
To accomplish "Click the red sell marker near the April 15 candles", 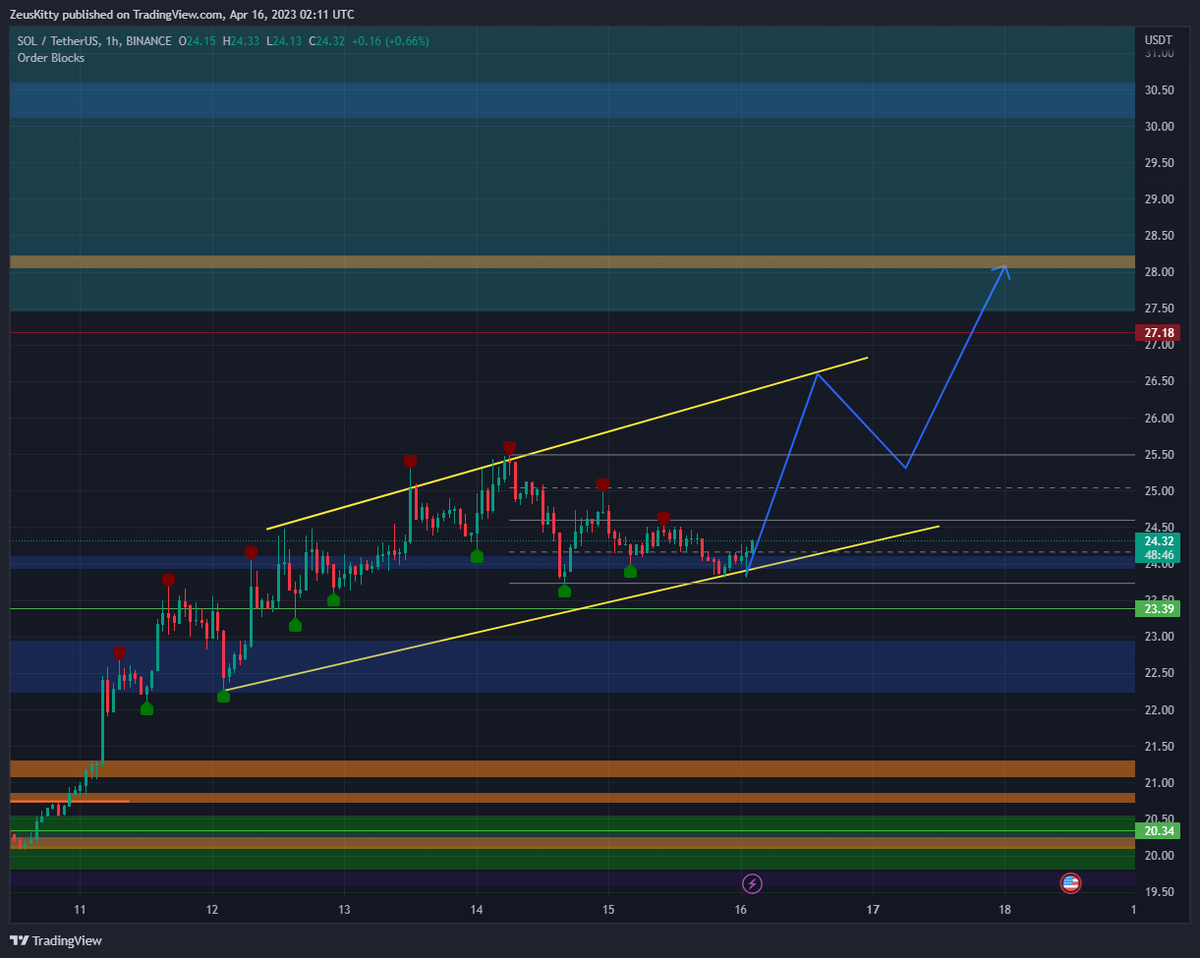I will (602, 484).
